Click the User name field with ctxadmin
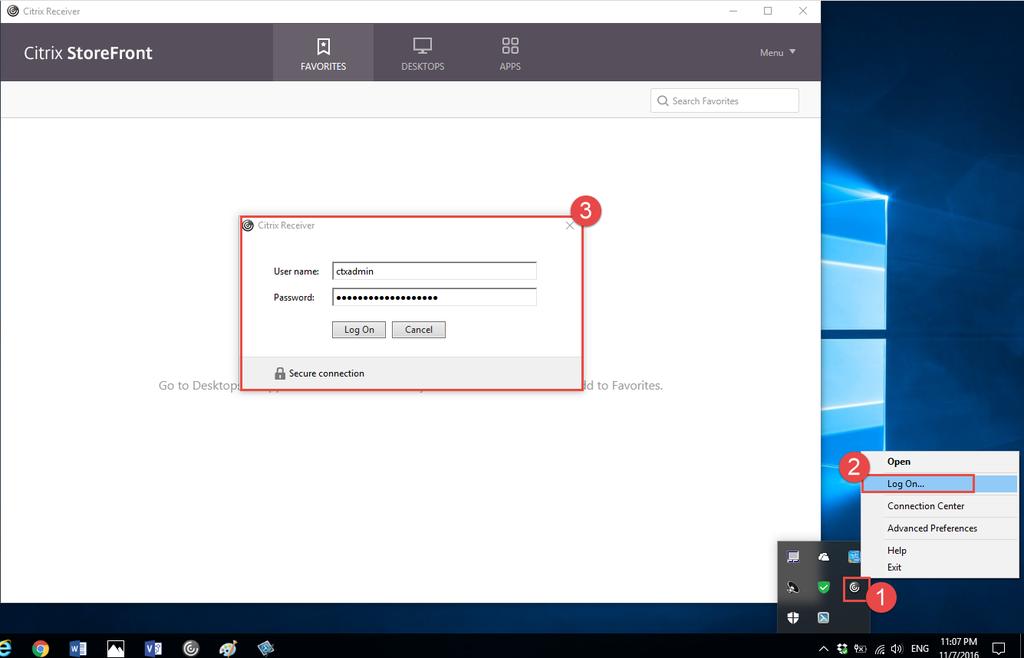 coord(434,271)
